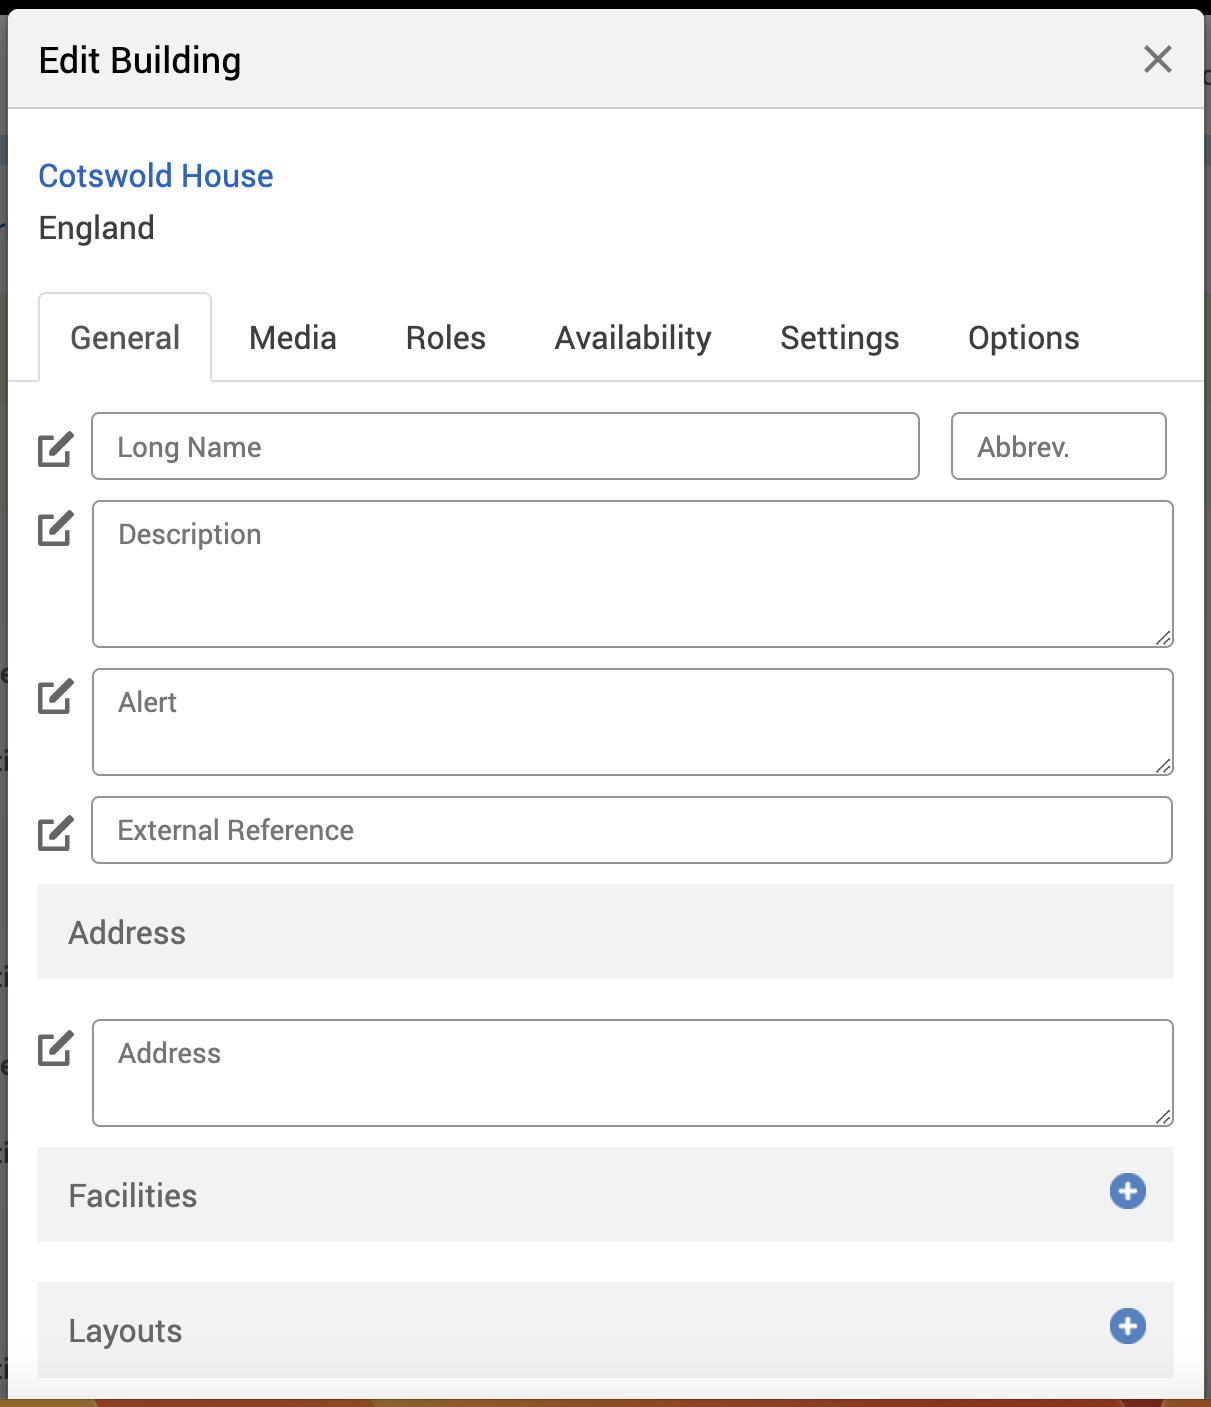The image size is (1211, 1407).
Task: Click edit icon next to External Reference
Action: click(55, 832)
